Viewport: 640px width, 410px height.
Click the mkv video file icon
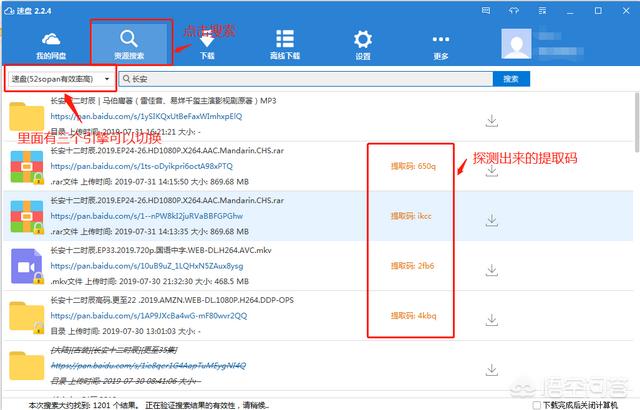click(27, 266)
